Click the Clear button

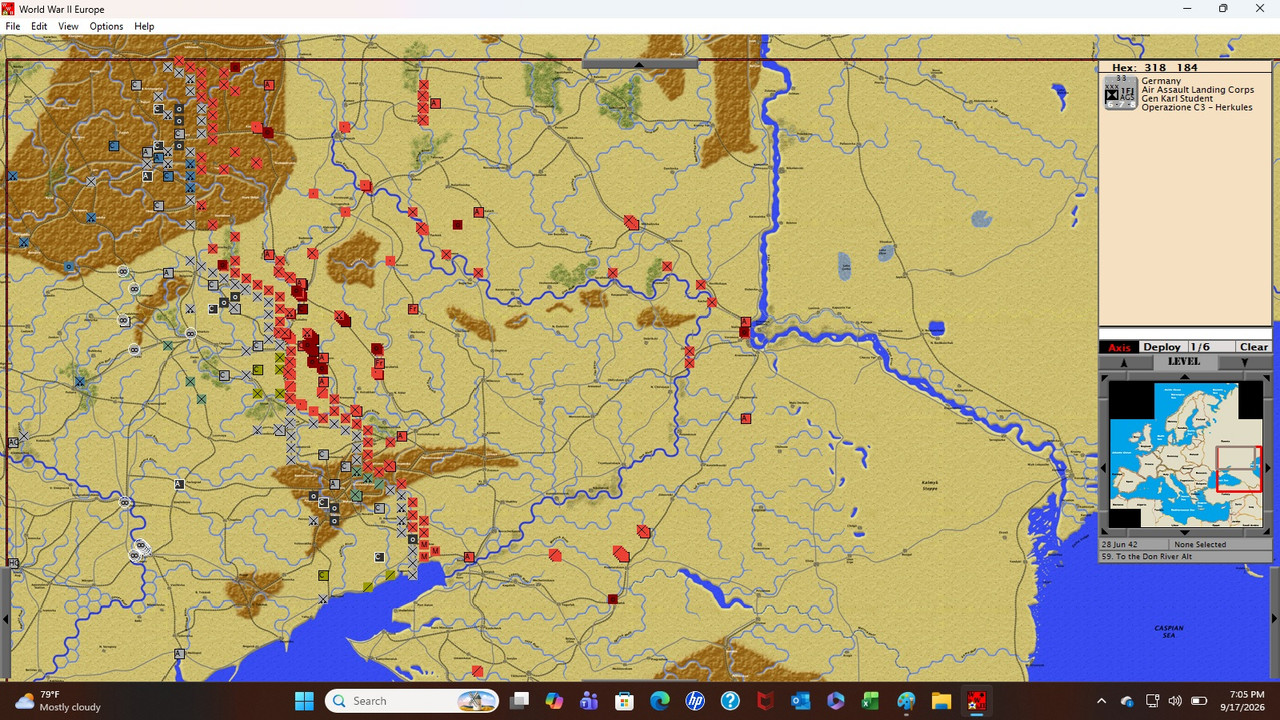pos(1254,347)
